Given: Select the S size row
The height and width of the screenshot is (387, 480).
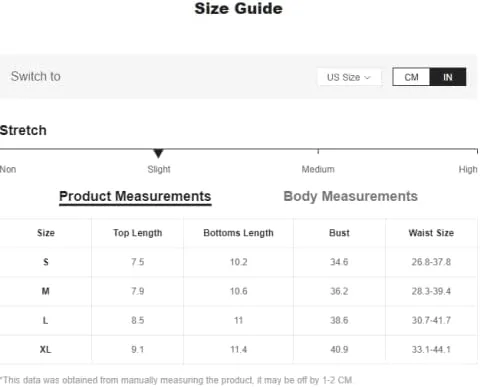Looking at the screenshot, I should point(238,262).
